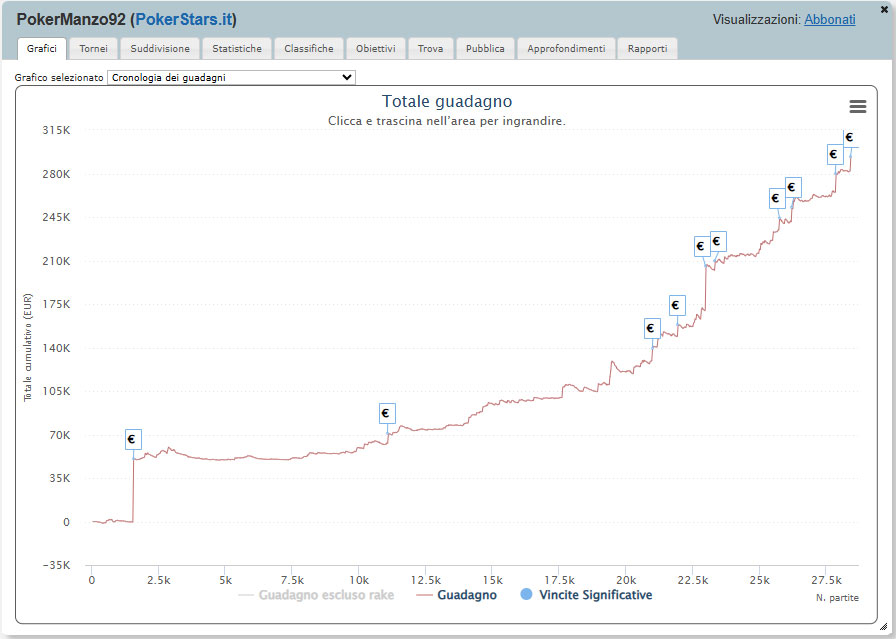Click the Totale guadagno chart title
This screenshot has width=896, height=639.
[447, 101]
